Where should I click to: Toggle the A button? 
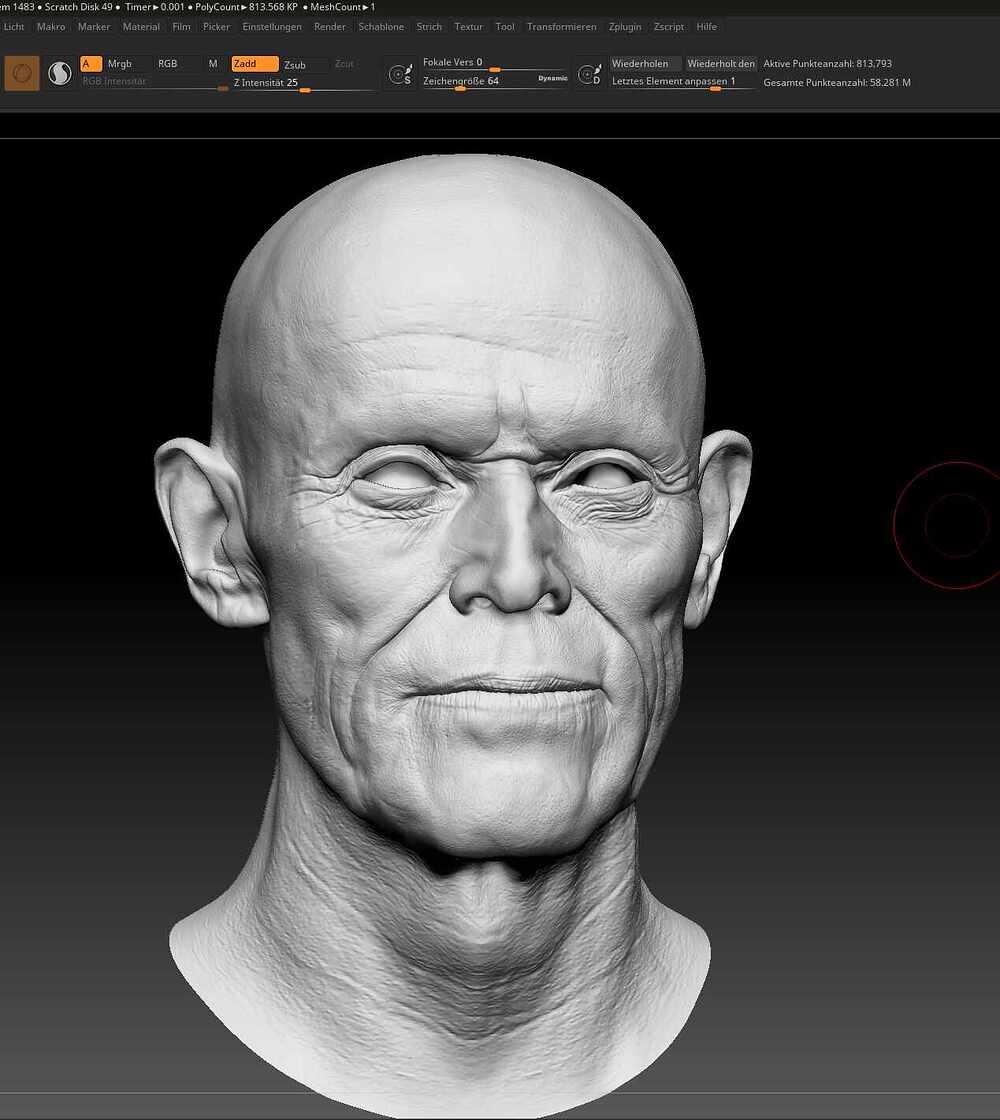91,64
